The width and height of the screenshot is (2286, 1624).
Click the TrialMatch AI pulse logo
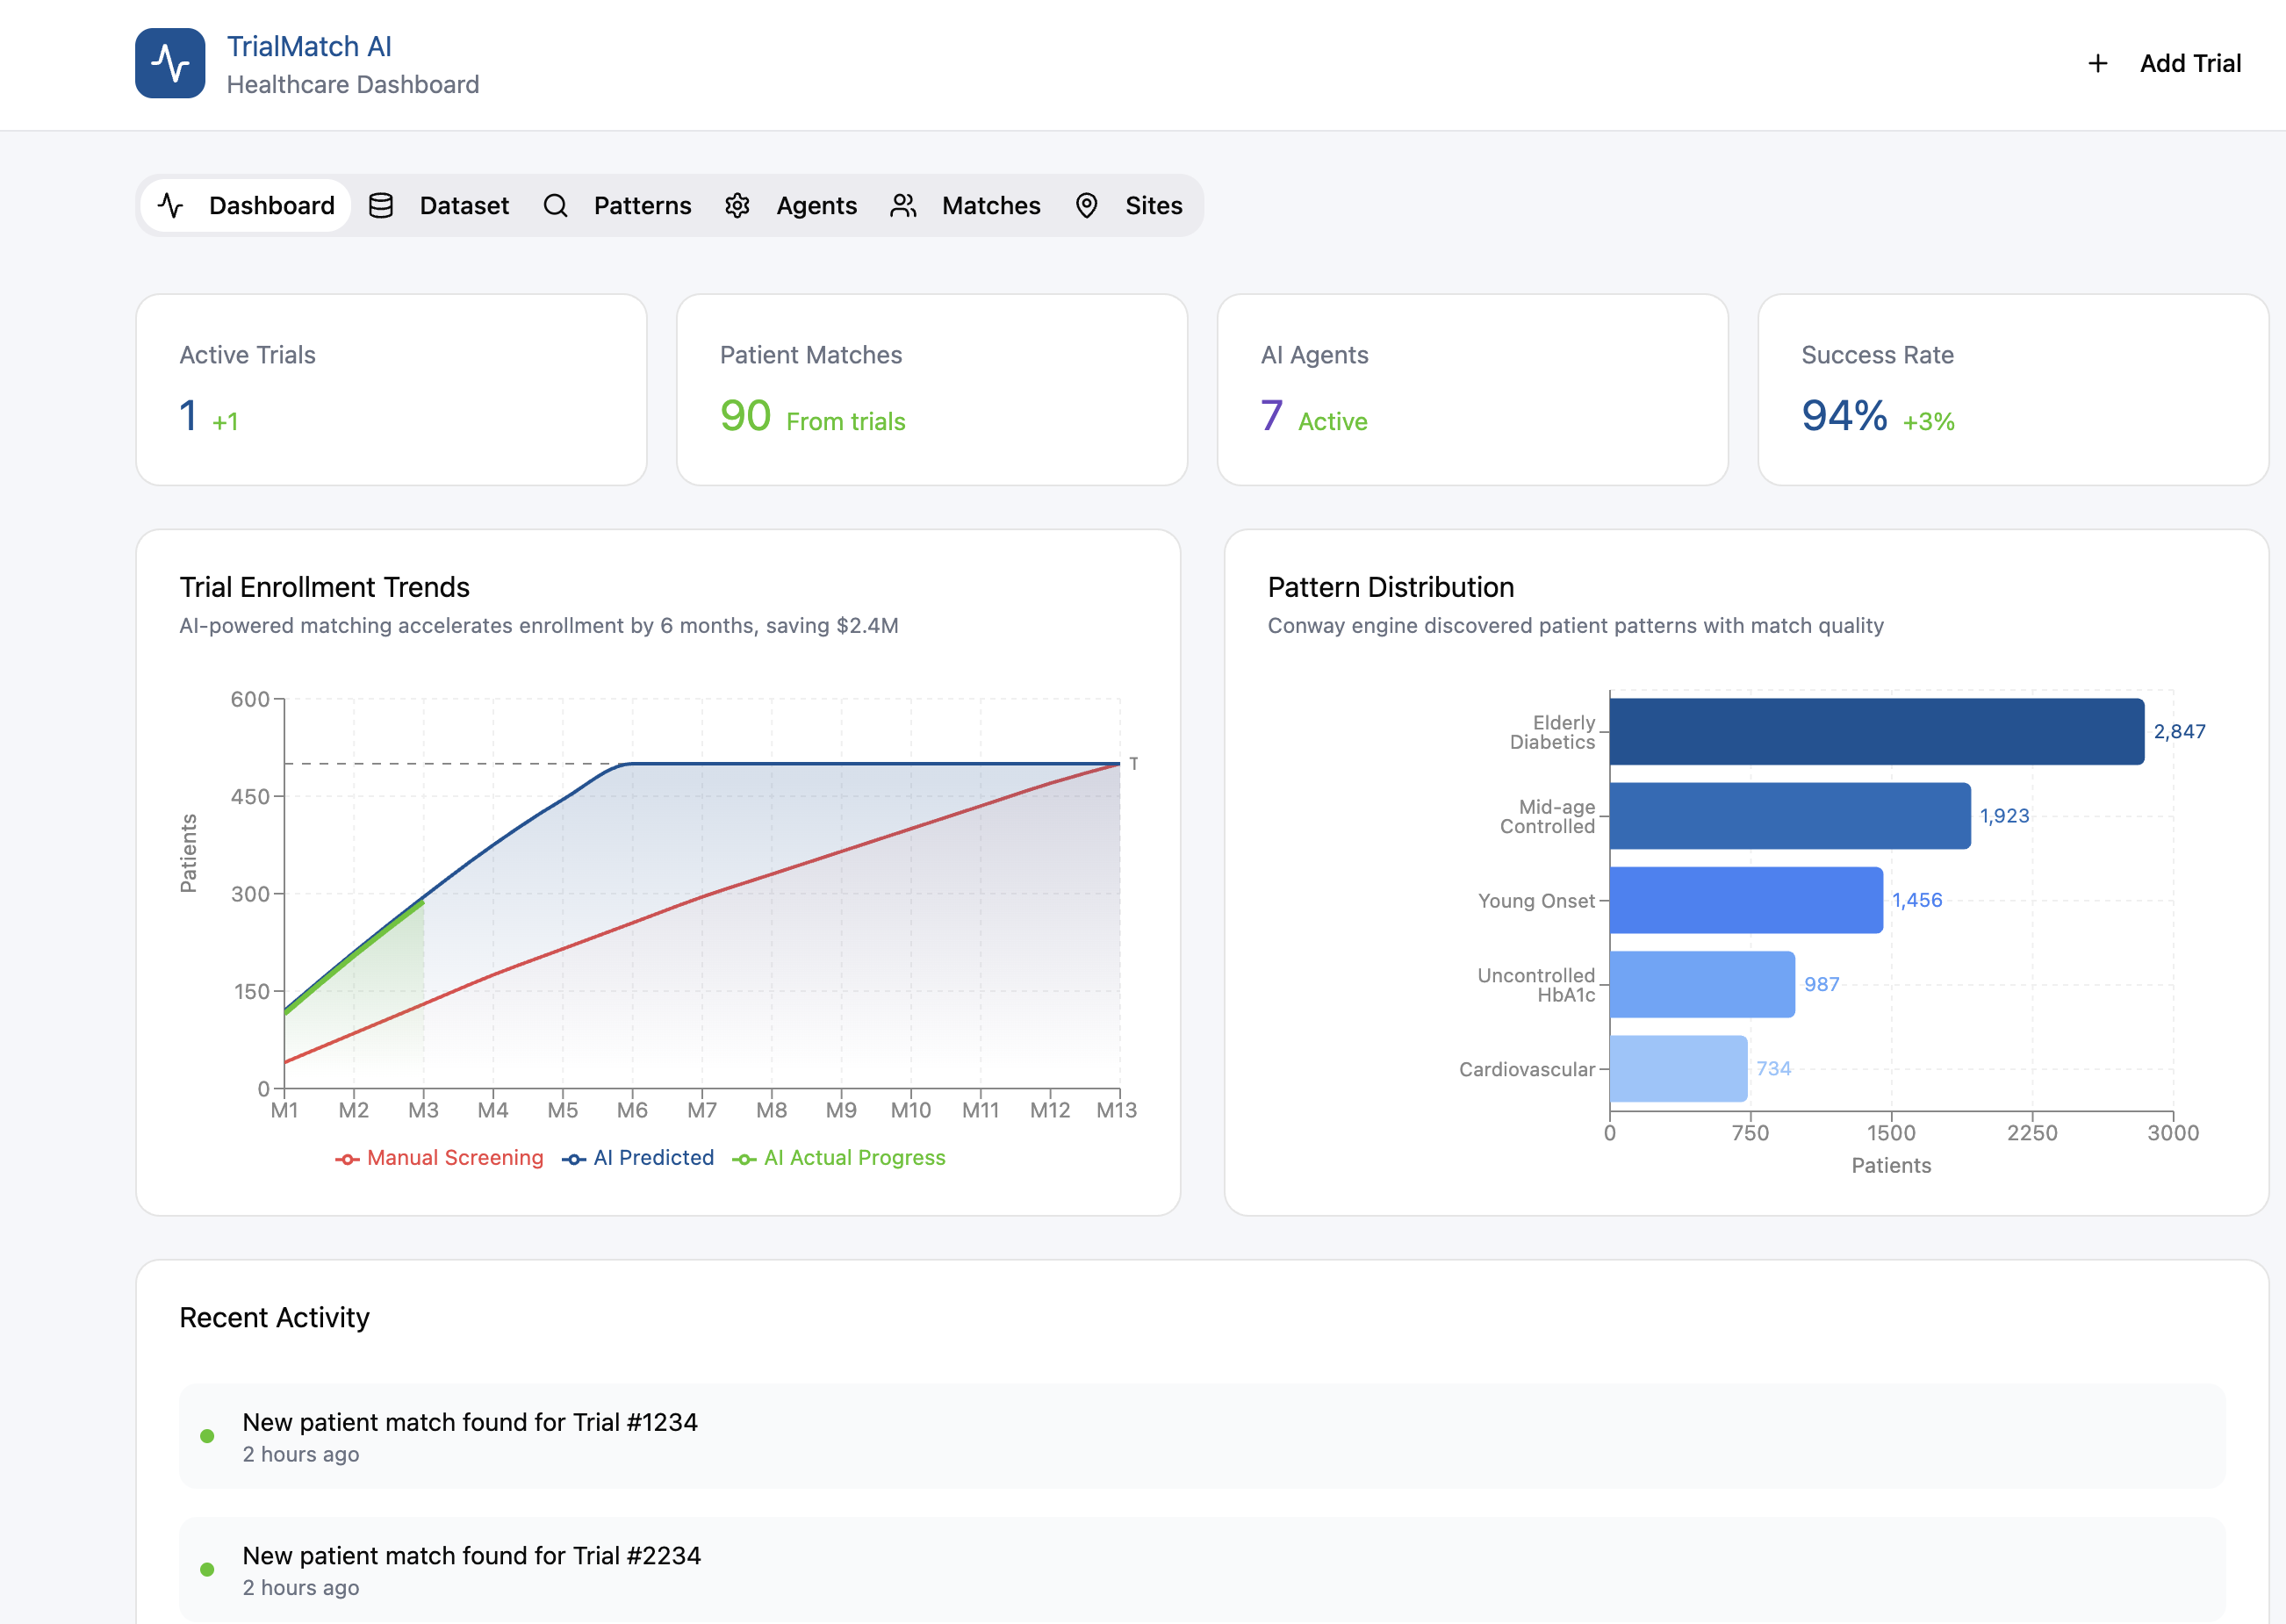[x=170, y=63]
